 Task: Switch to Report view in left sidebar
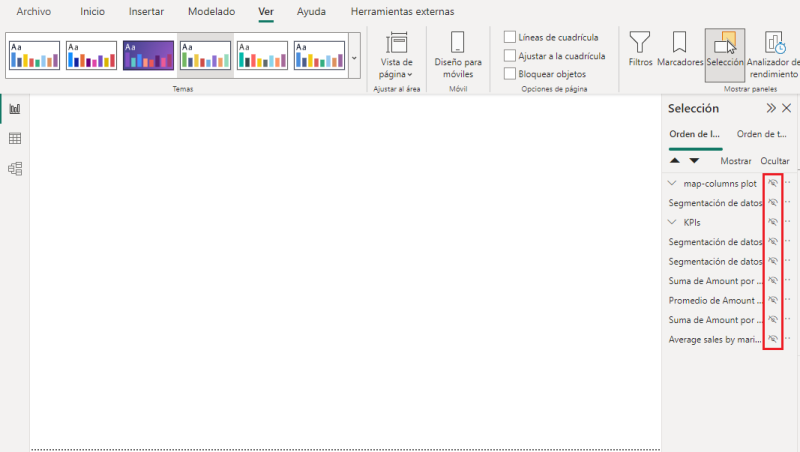pos(15,108)
